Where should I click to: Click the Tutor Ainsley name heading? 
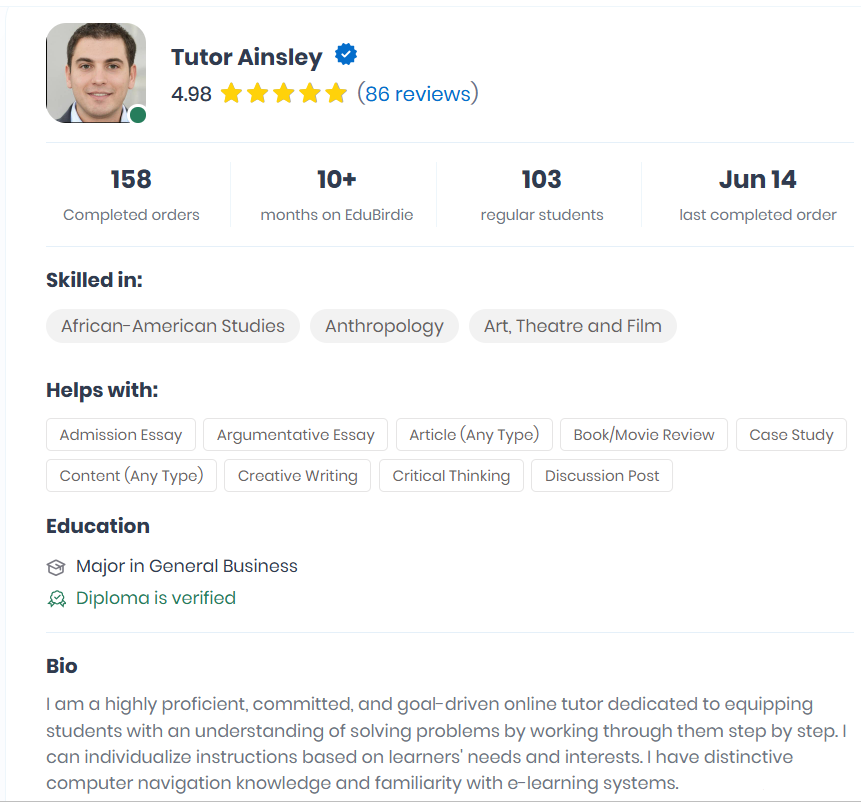pos(247,57)
